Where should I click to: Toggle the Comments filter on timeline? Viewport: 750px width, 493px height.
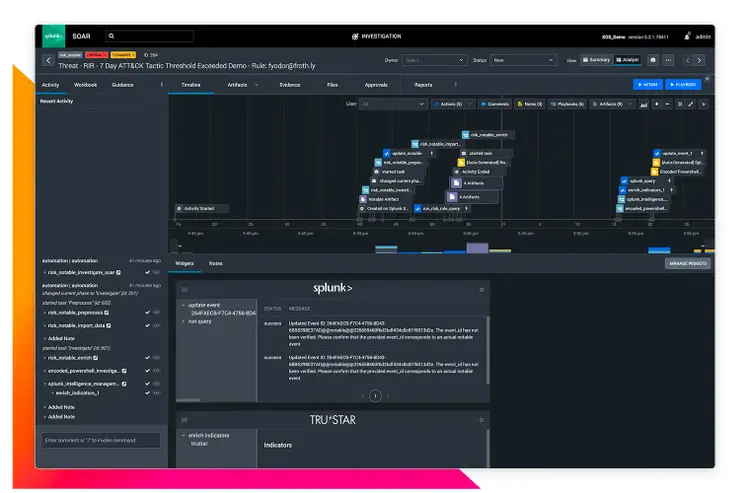495,104
